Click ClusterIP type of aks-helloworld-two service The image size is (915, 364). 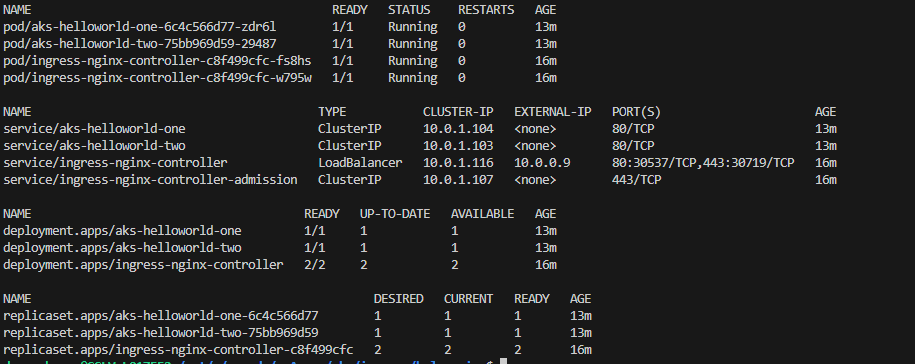click(350, 145)
